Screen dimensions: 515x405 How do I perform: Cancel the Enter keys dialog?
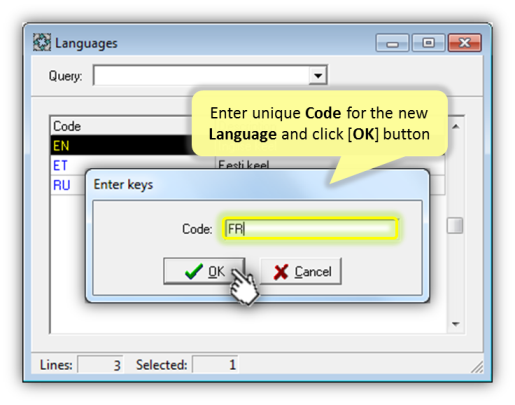tap(301, 271)
